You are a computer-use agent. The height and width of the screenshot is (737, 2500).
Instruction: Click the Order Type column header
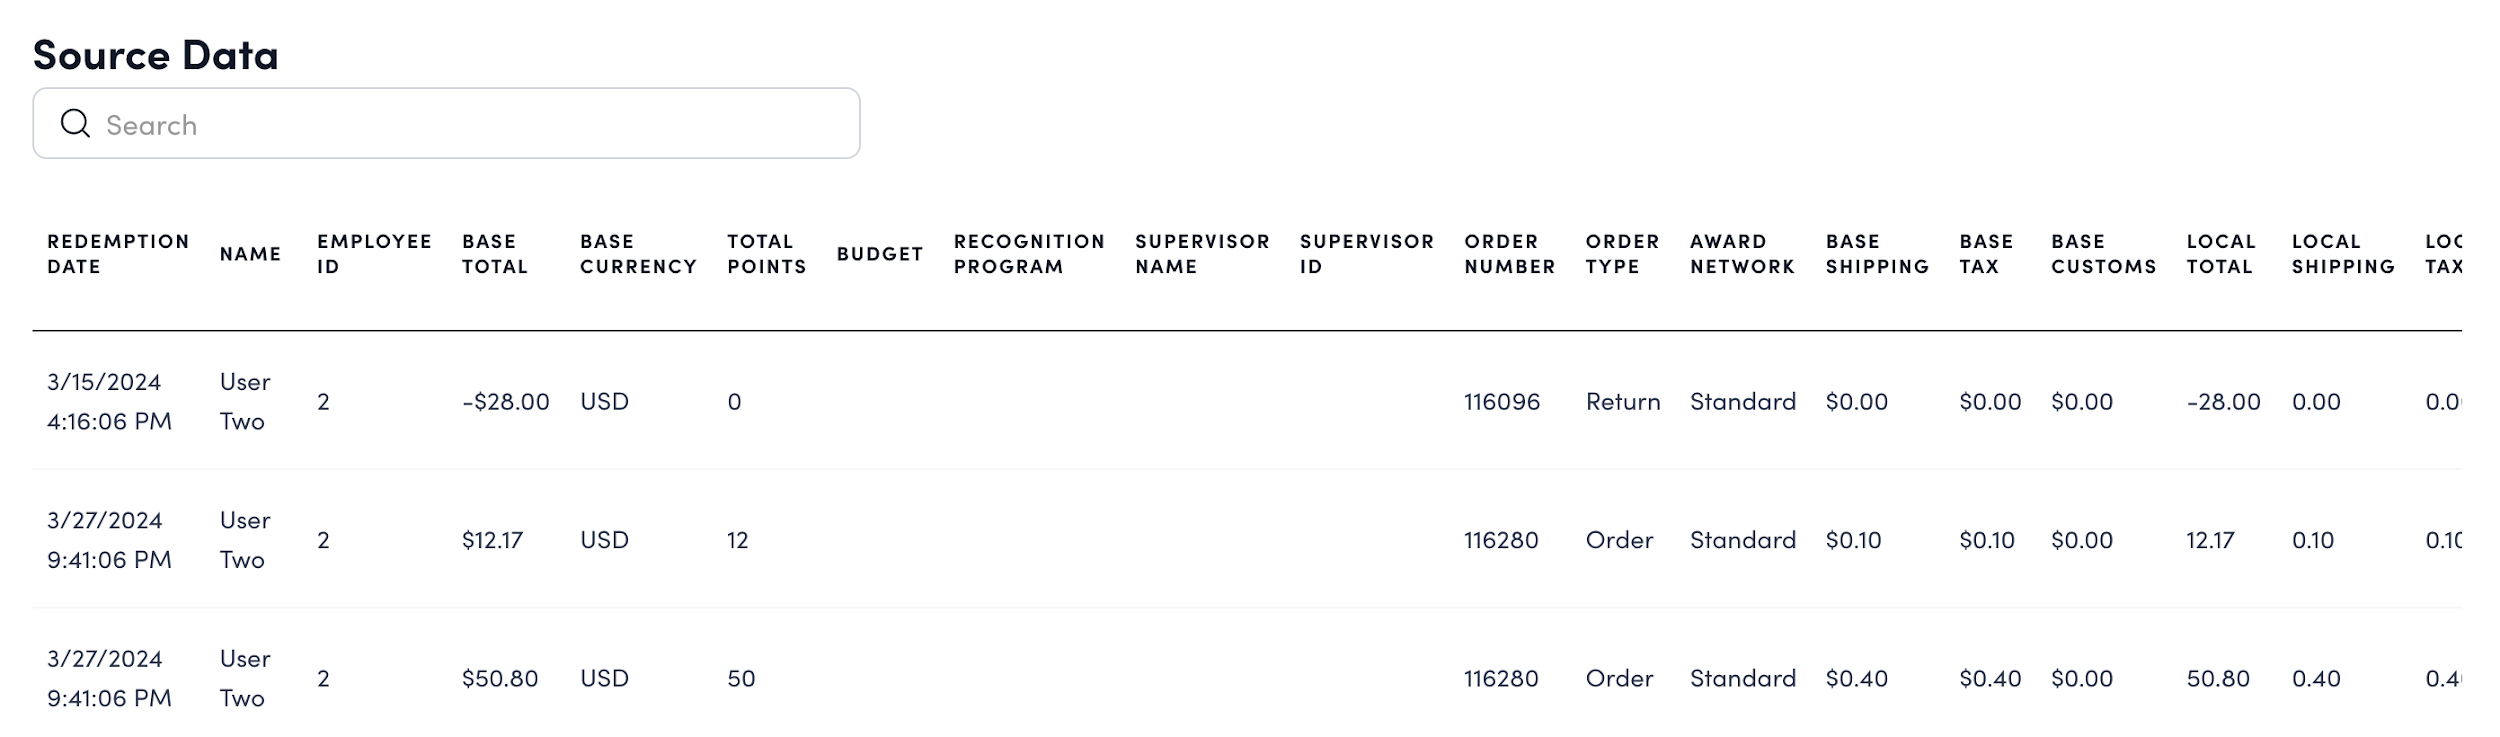click(1621, 254)
